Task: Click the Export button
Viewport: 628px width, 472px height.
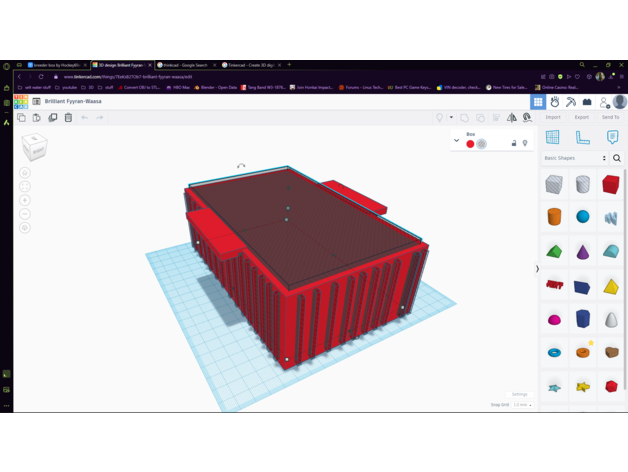Action: tap(581, 117)
